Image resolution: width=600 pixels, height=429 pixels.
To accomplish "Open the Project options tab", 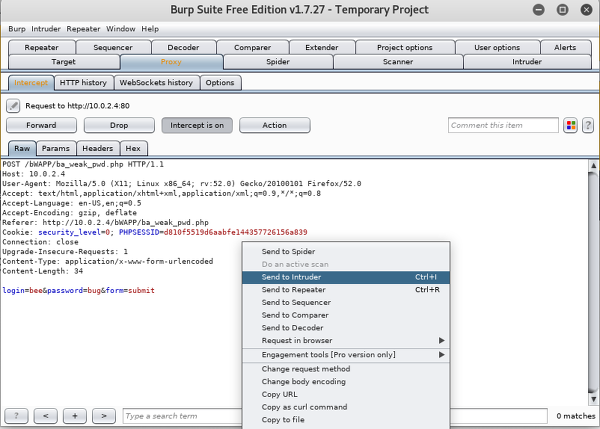I will pyautogui.click(x=405, y=47).
